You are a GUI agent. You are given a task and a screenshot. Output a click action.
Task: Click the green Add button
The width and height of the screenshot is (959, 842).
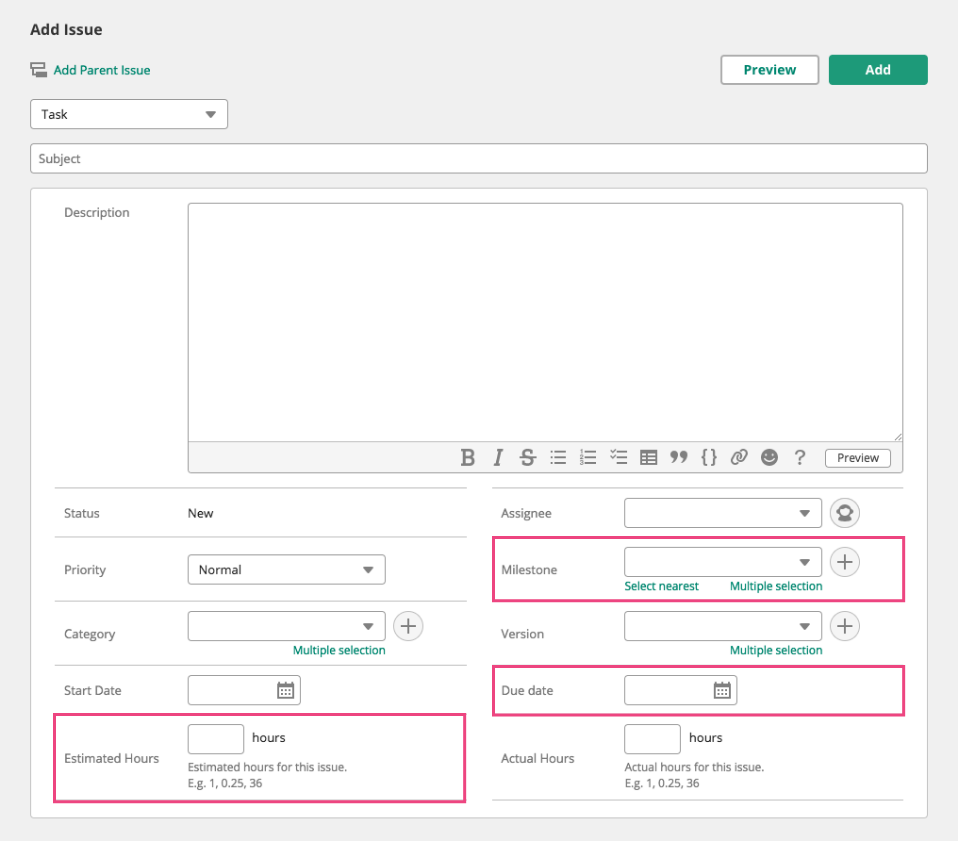pos(878,70)
